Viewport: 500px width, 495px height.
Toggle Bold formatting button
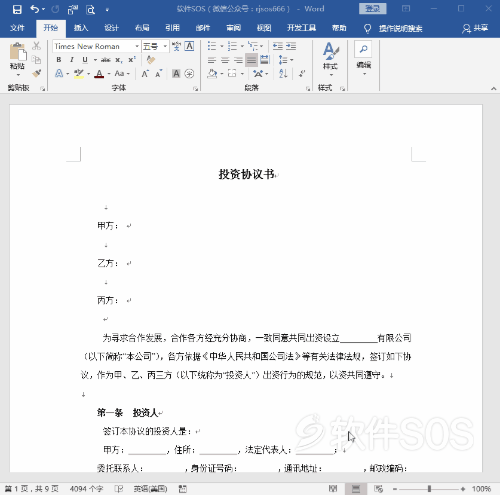coord(59,60)
